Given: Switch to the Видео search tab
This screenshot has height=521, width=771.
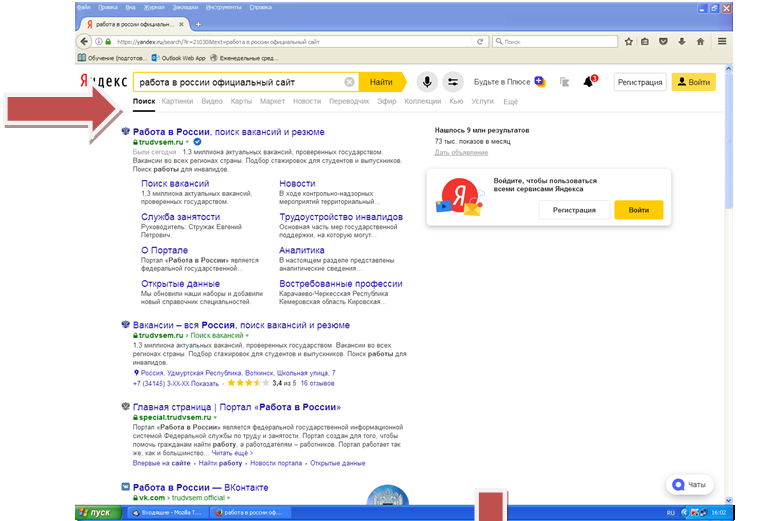Looking at the screenshot, I should [x=212, y=101].
